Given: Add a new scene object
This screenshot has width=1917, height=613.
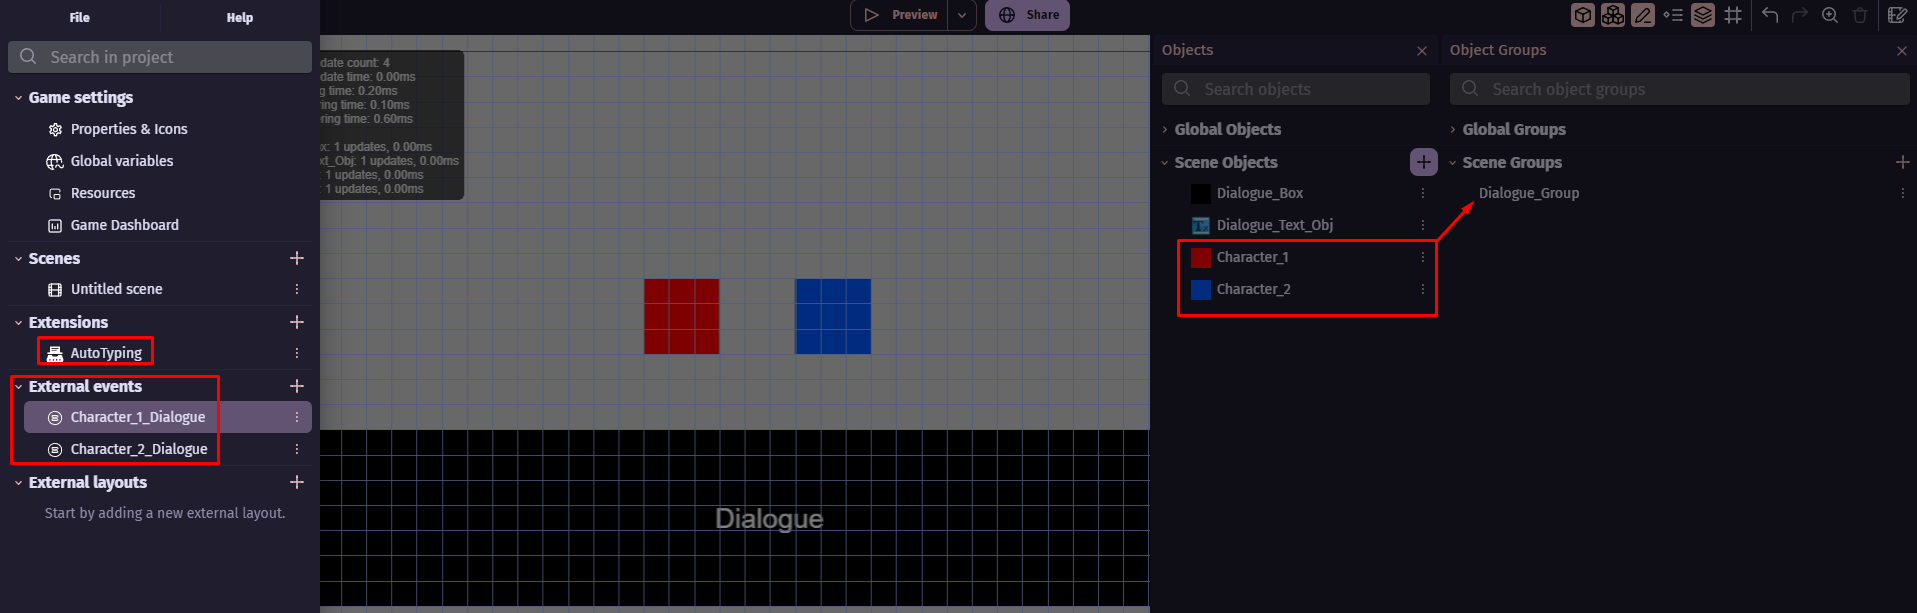Looking at the screenshot, I should 1423,162.
